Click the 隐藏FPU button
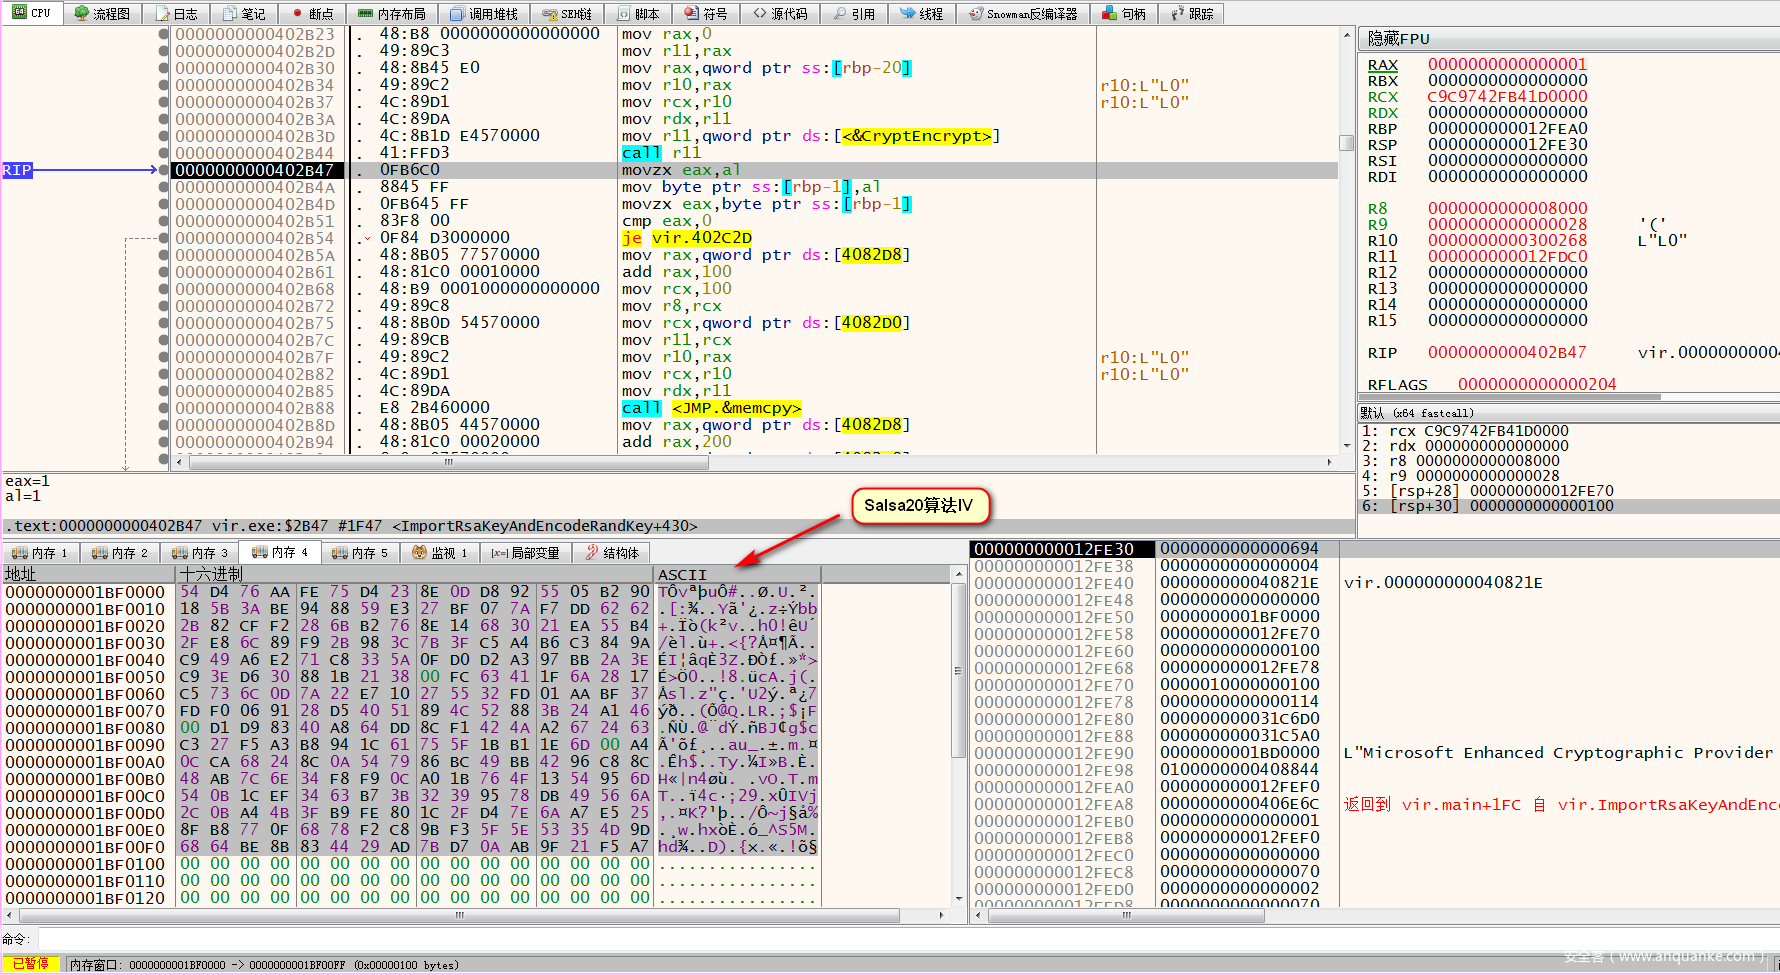The height and width of the screenshot is (975, 1780). click(x=1399, y=39)
